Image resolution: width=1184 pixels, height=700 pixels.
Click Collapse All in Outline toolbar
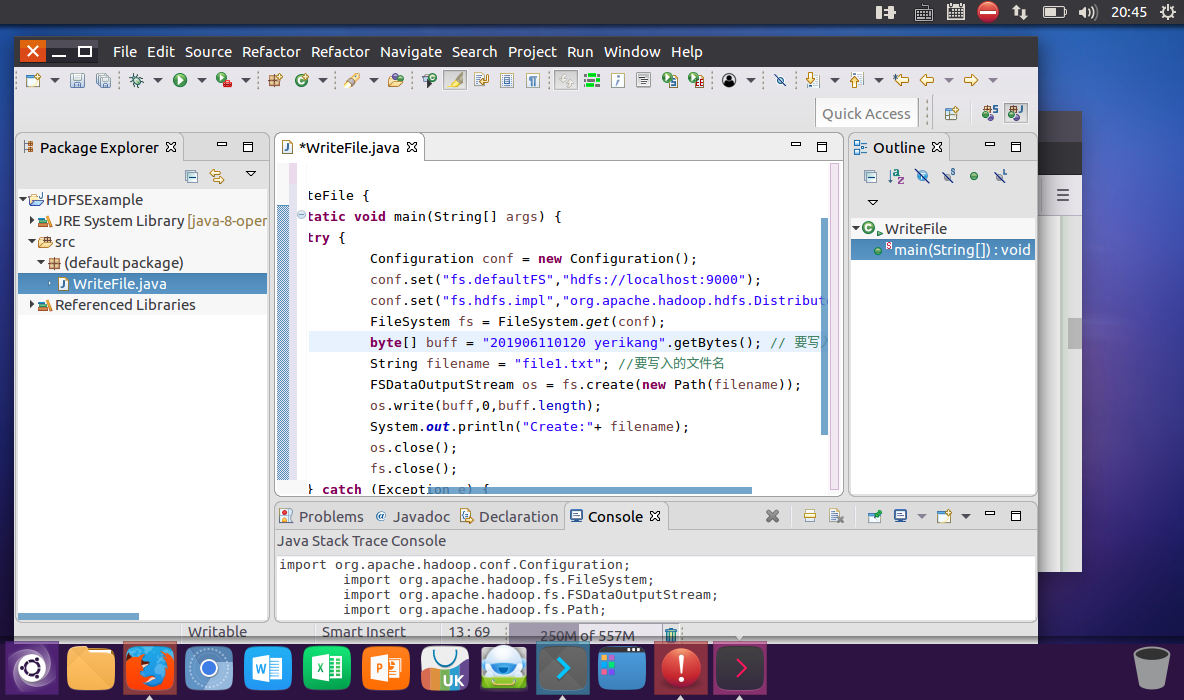click(x=870, y=177)
